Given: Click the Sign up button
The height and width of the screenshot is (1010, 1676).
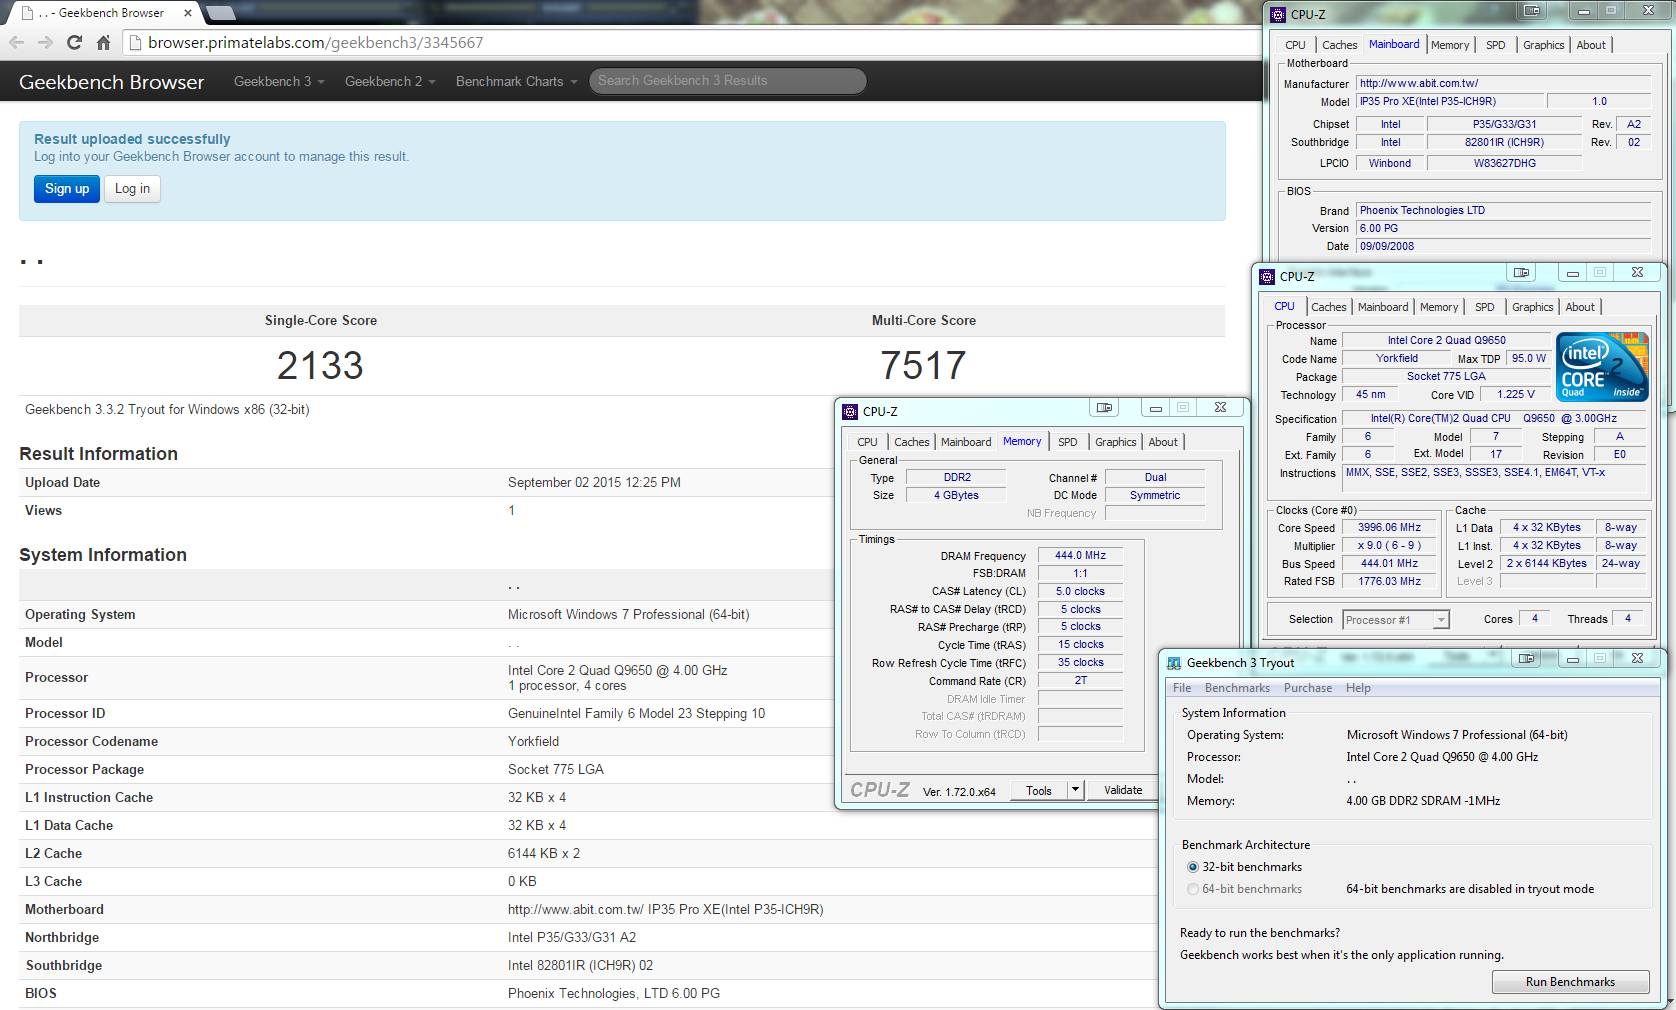Looking at the screenshot, I should (x=67, y=188).
